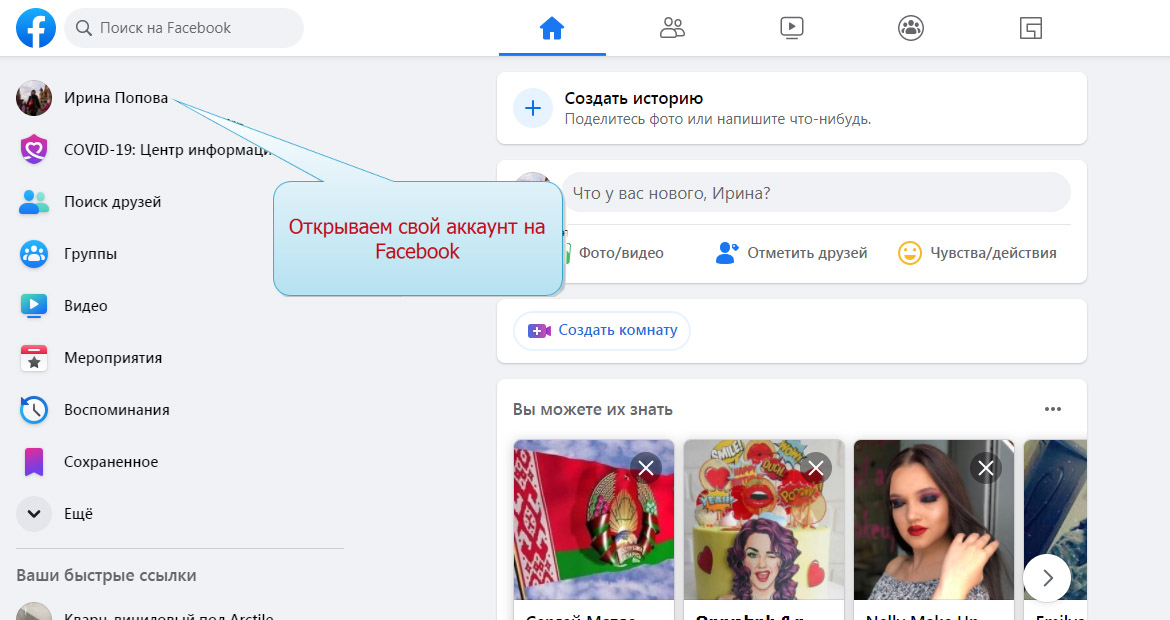The height and width of the screenshot is (620, 1170).
Task: Open Видео in sidebar
Action: pyautogui.click(x=85, y=306)
